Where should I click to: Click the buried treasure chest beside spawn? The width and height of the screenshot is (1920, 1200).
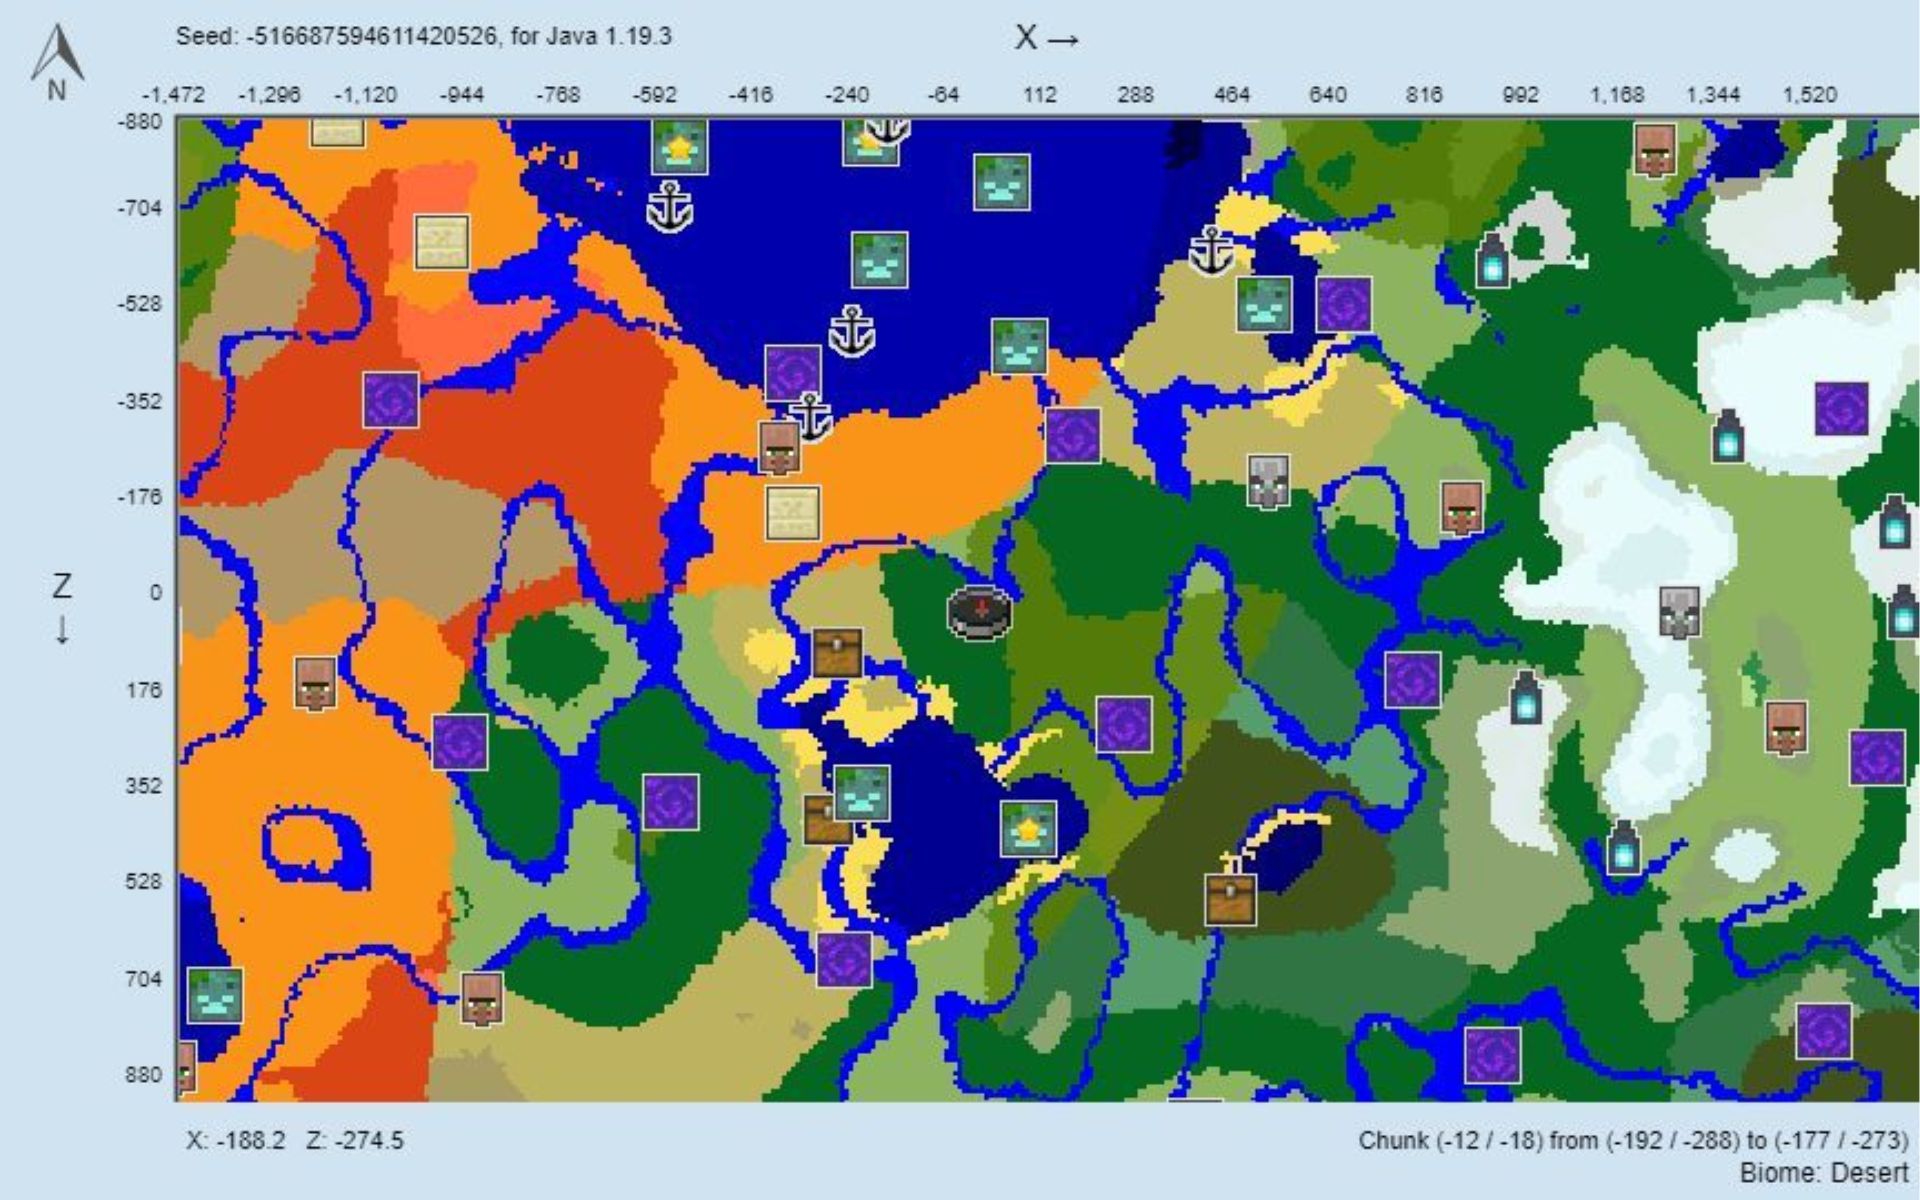pyautogui.click(x=837, y=653)
